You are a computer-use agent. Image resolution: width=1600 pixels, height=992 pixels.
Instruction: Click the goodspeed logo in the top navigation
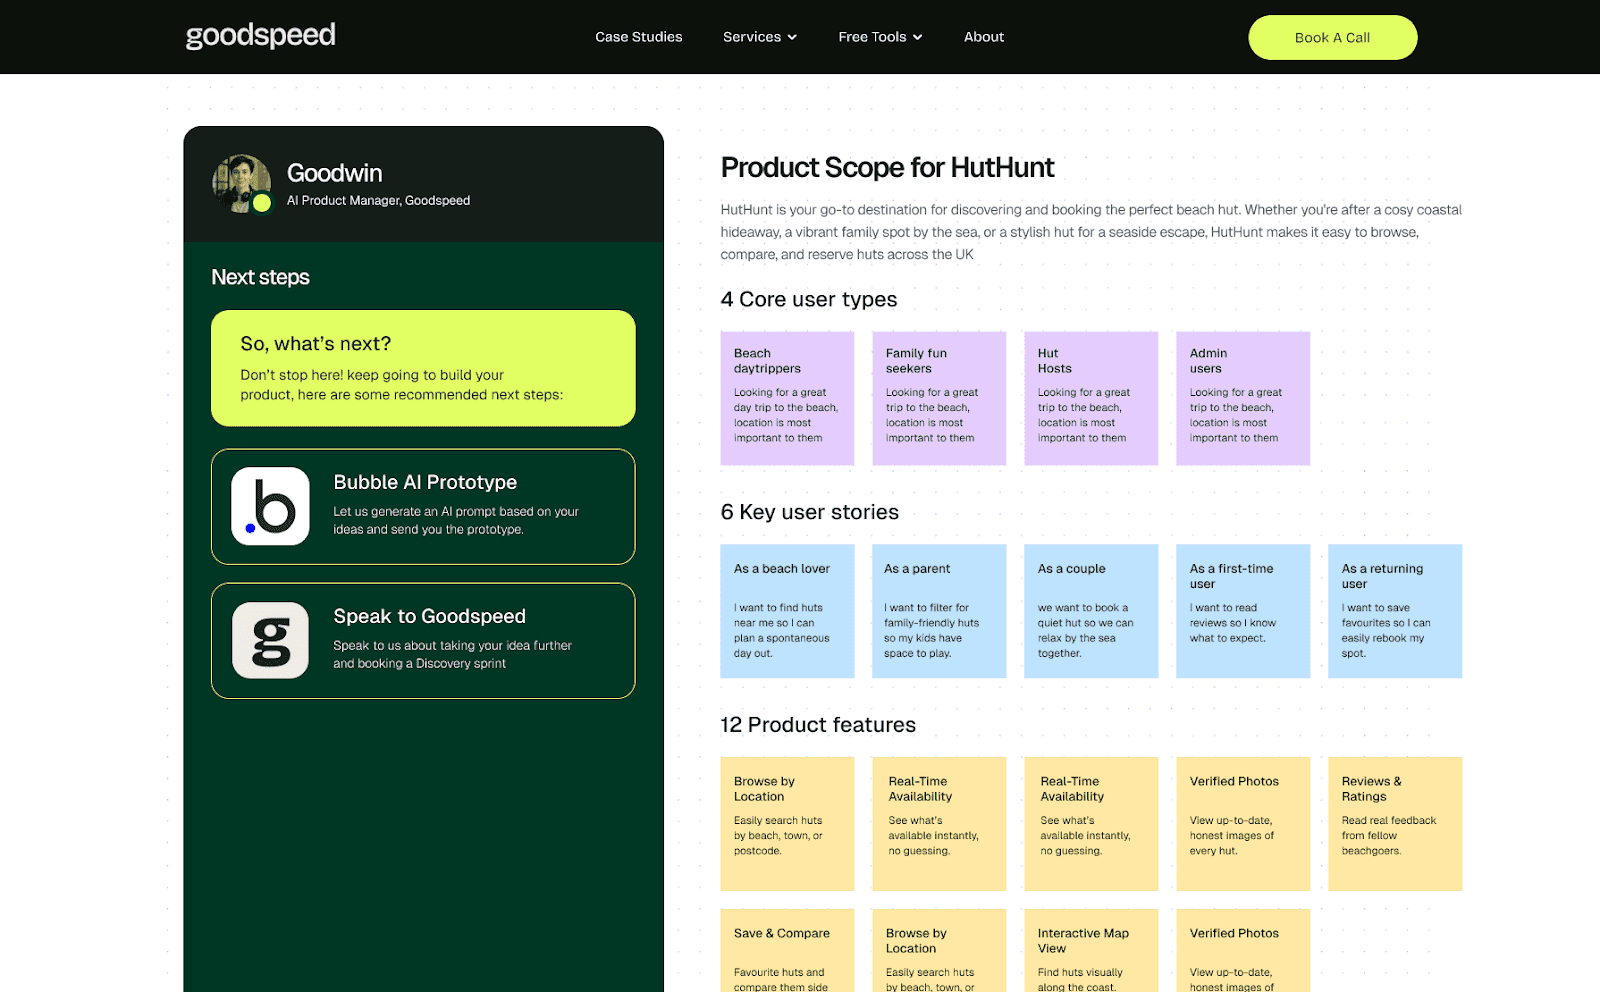tap(259, 36)
